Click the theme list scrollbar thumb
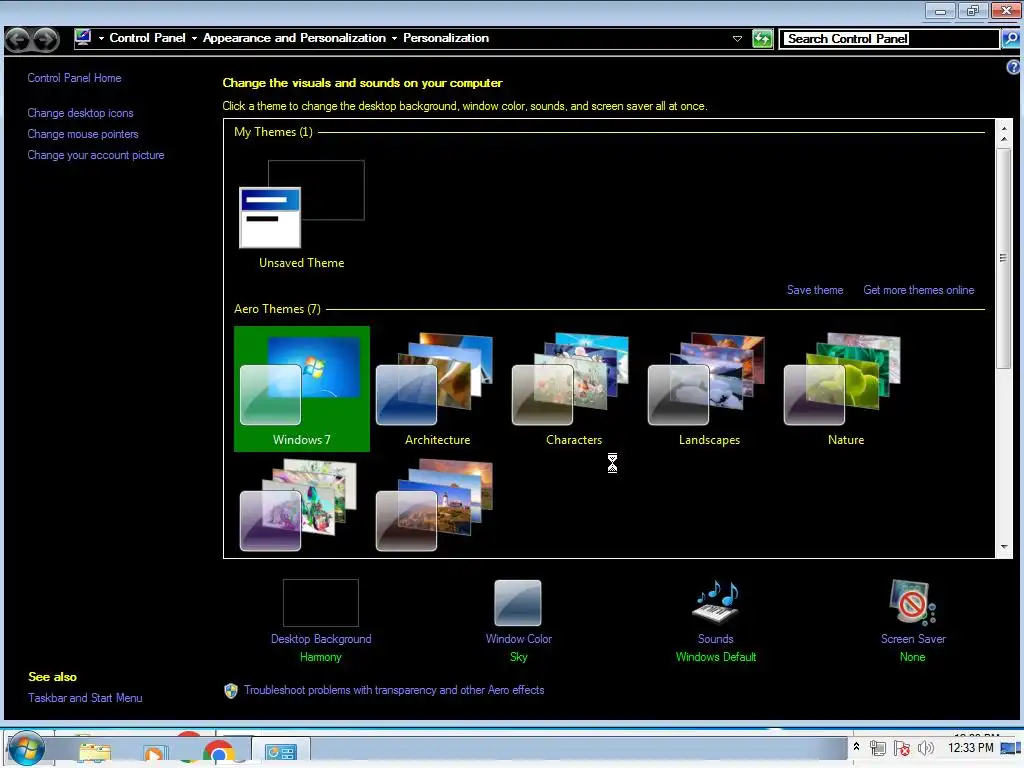1024x768 pixels. (x=1004, y=258)
